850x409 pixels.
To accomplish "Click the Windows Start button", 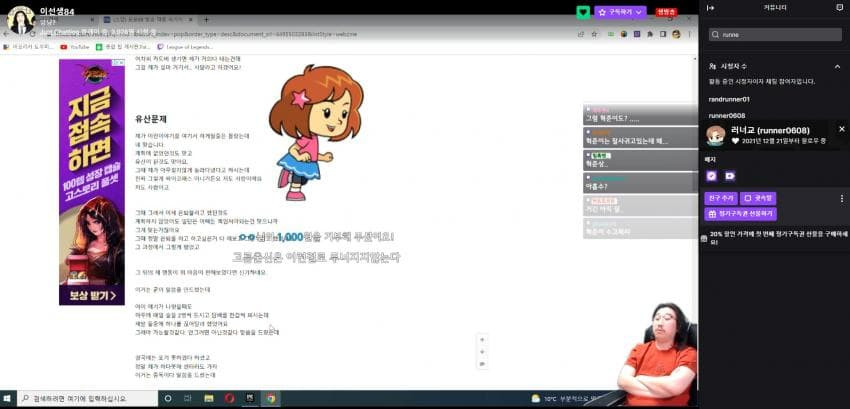I will pyautogui.click(x=7, y=399).
